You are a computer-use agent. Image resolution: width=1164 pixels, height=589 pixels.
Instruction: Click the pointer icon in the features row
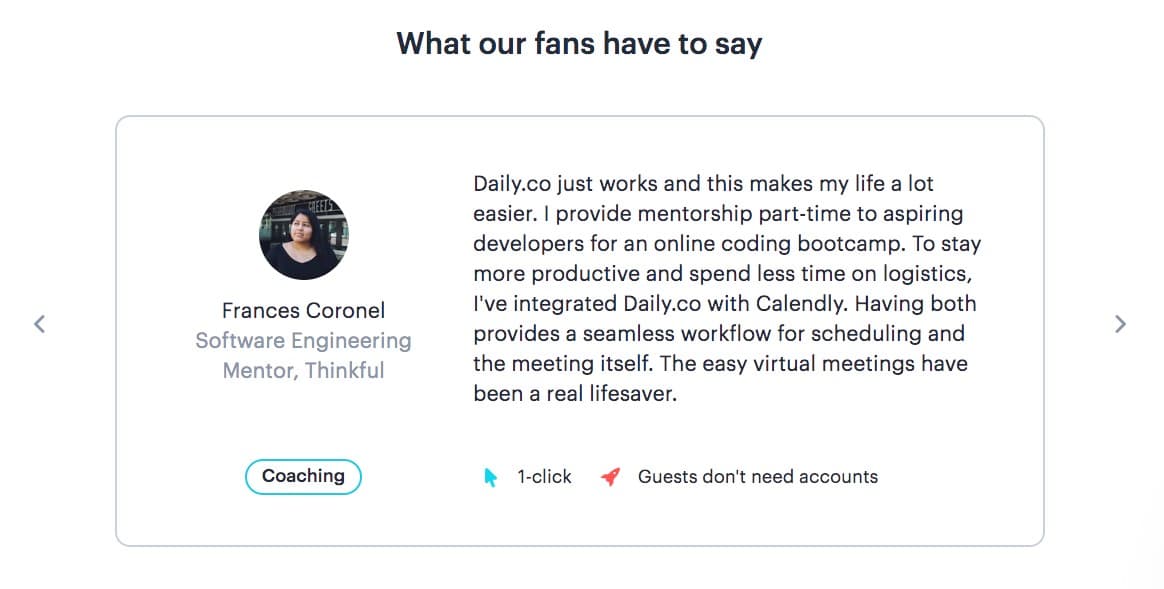490,477
